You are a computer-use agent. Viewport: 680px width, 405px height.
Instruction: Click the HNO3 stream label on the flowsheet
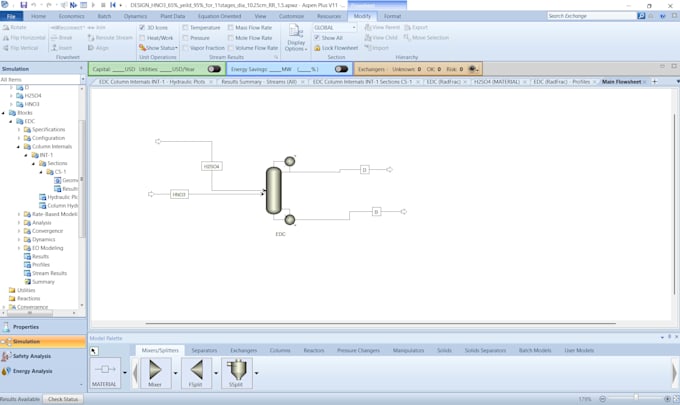(179, 194)
